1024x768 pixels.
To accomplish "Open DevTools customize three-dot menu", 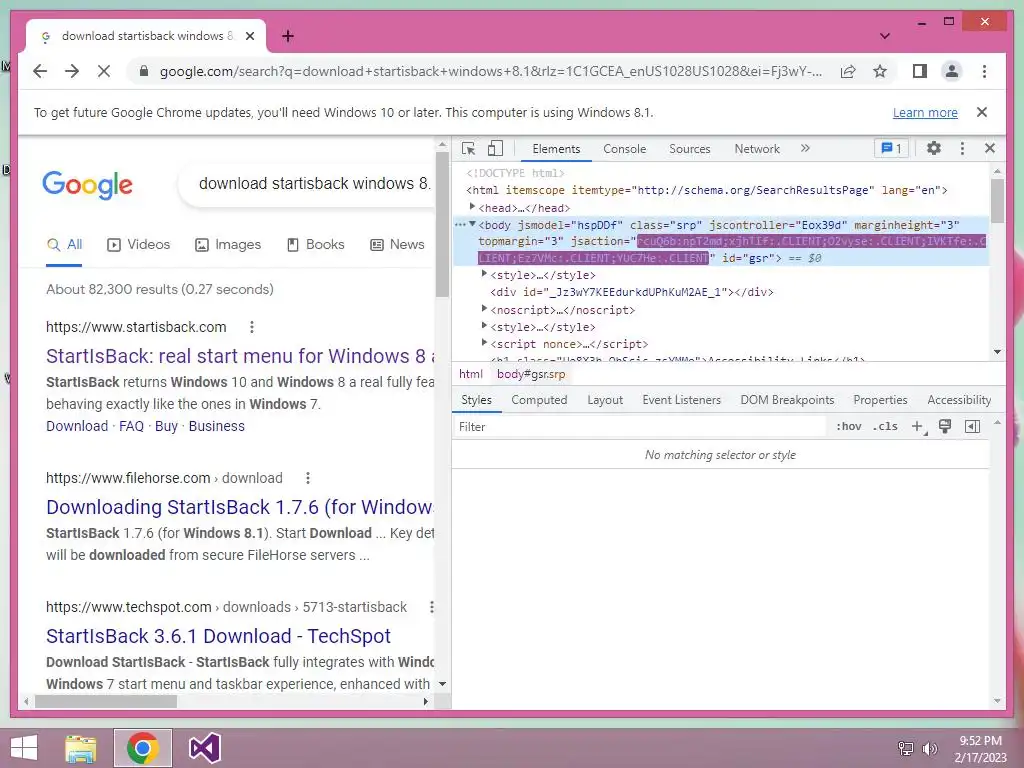I will (962, 148).
